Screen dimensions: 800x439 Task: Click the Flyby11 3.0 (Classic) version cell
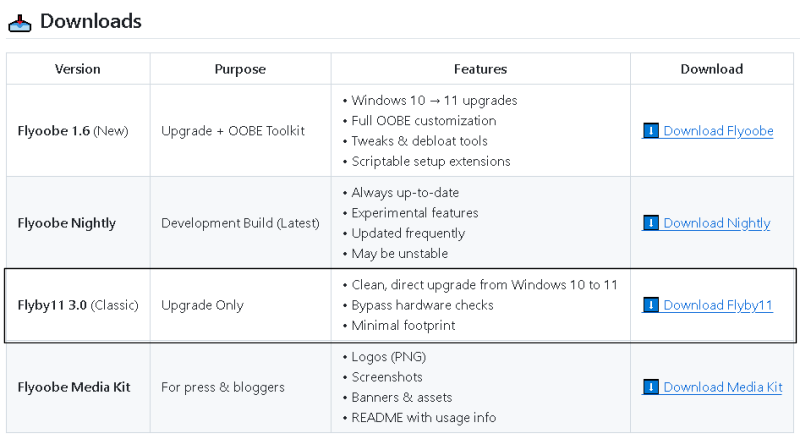(x=78, y=305)
